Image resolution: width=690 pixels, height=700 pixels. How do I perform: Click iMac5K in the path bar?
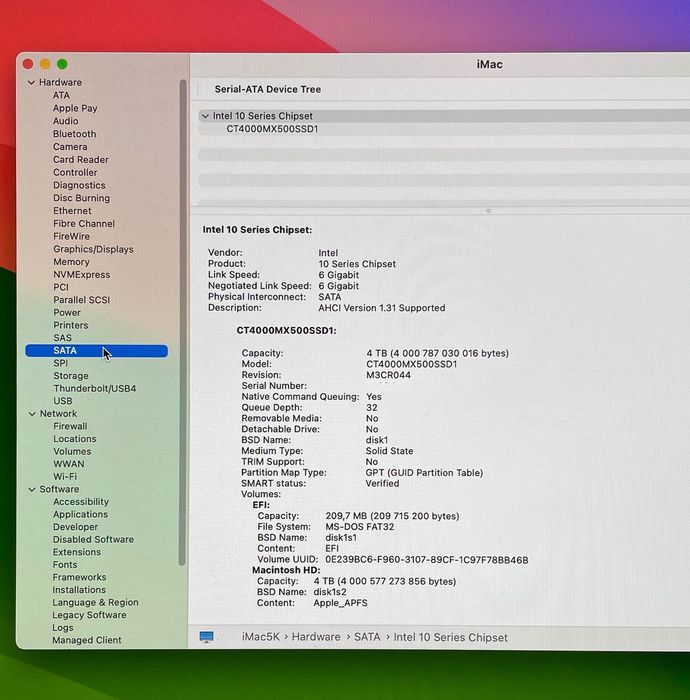pyautogui.click(x=261, y=637)
